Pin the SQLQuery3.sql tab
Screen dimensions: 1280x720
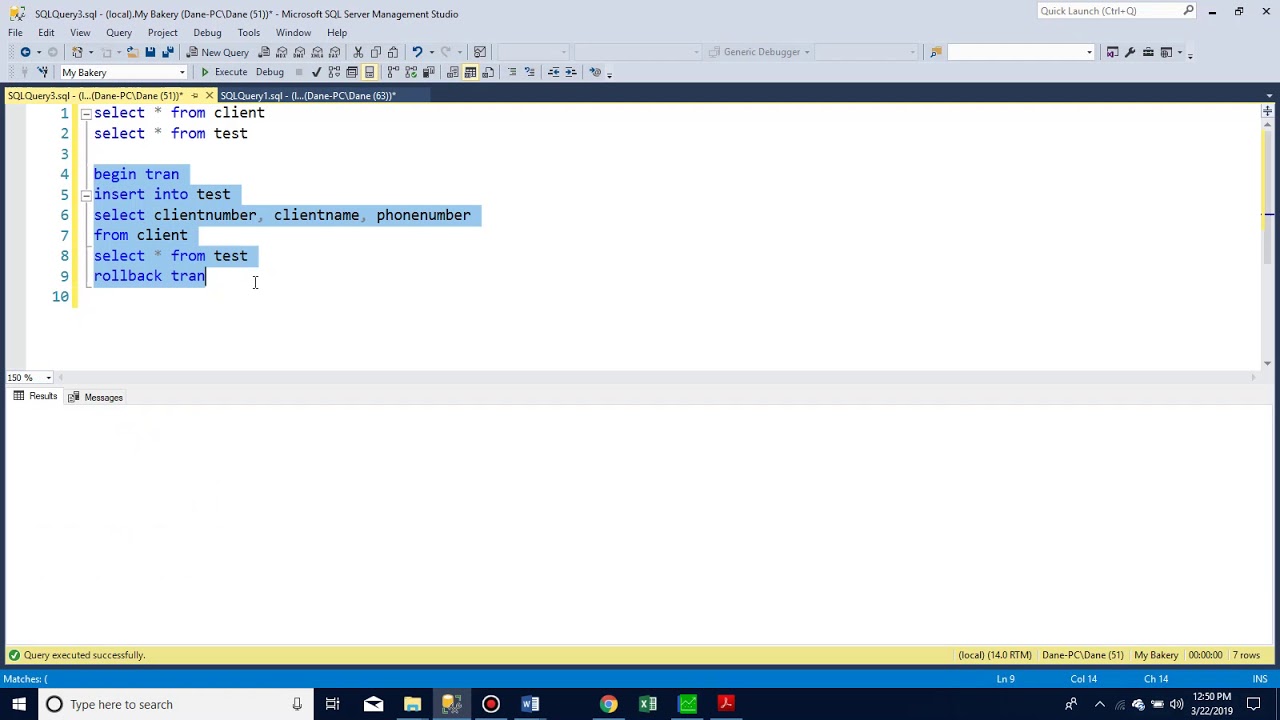194,96
